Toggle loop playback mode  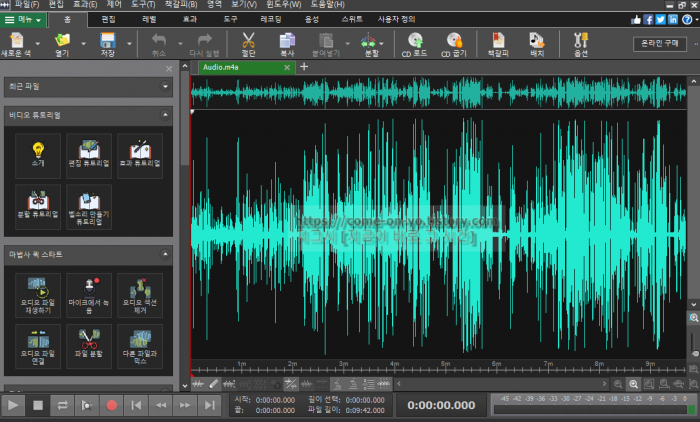62,405
